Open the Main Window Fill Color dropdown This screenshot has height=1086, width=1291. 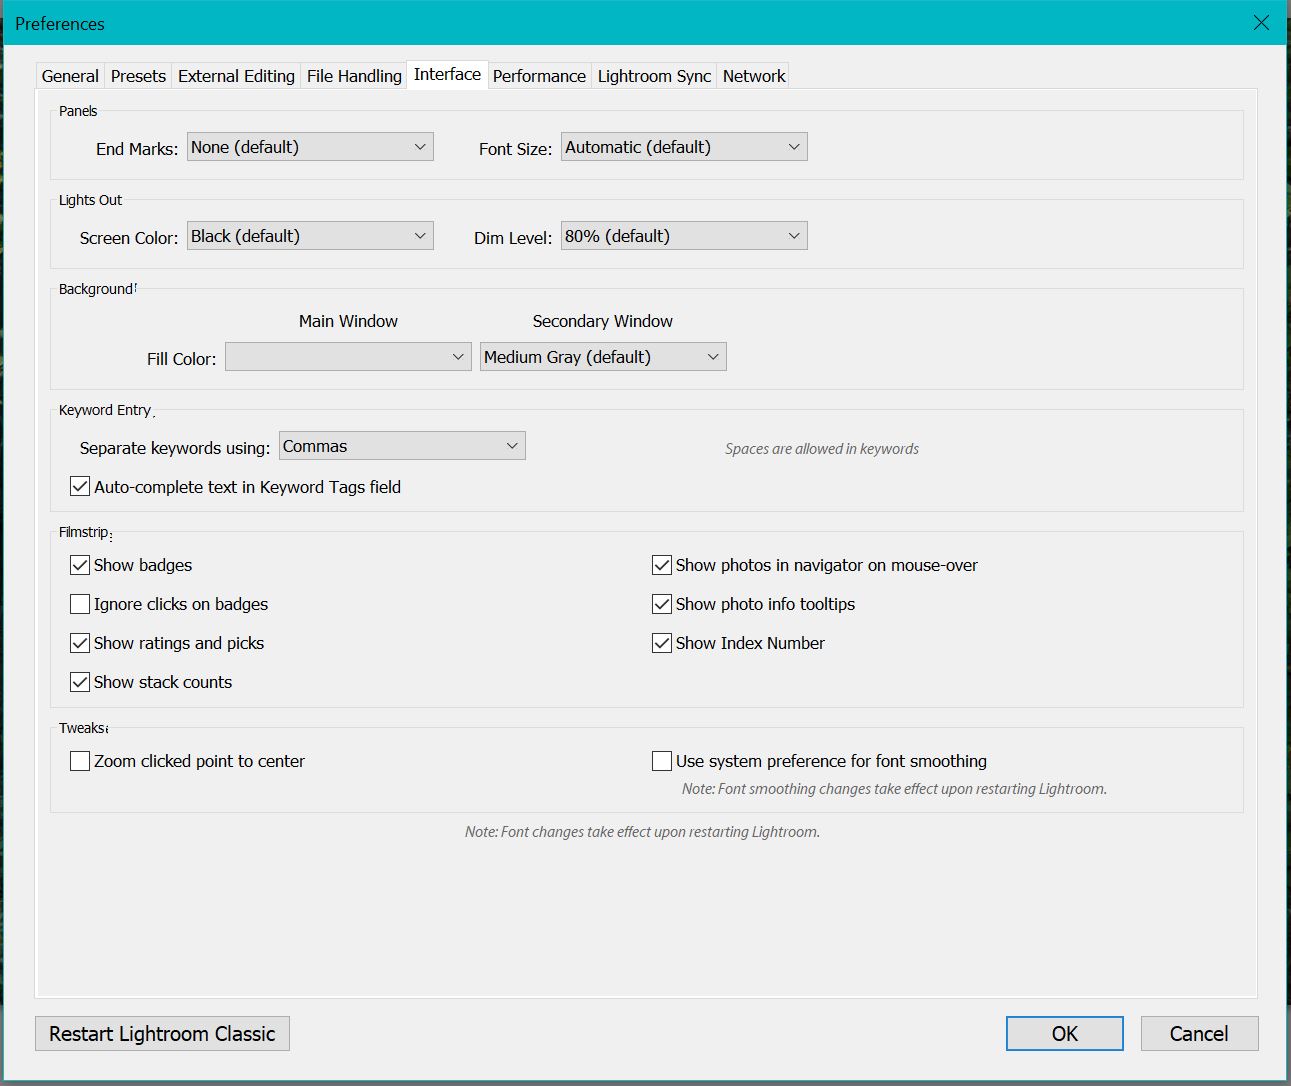pyautogui.click(x=347, y=356)
